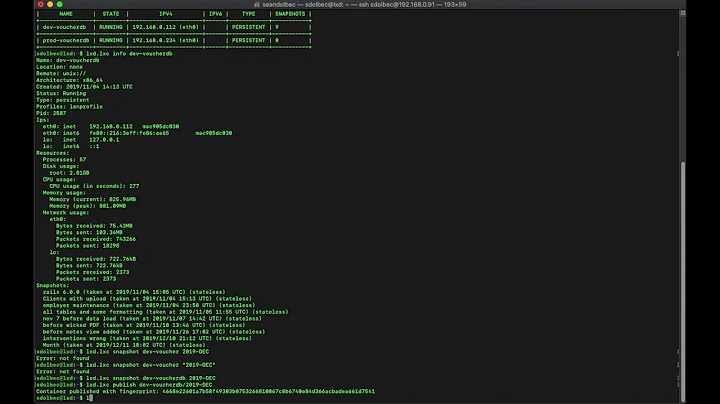Click the red close window button

pyautogui.click(x=42, y=5)
